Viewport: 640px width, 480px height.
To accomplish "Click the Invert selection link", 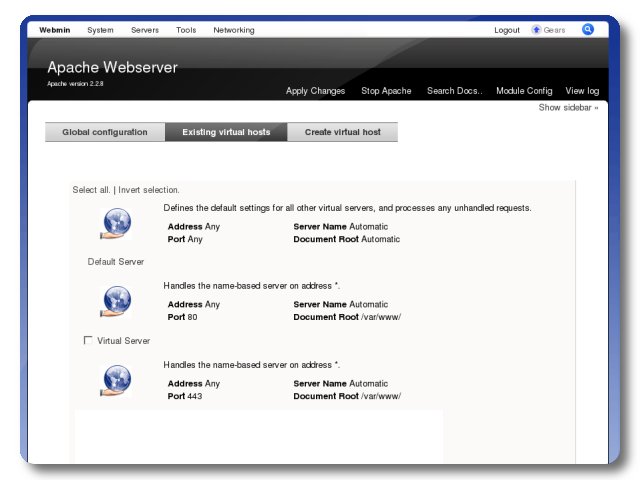I will tap(149, 190).
